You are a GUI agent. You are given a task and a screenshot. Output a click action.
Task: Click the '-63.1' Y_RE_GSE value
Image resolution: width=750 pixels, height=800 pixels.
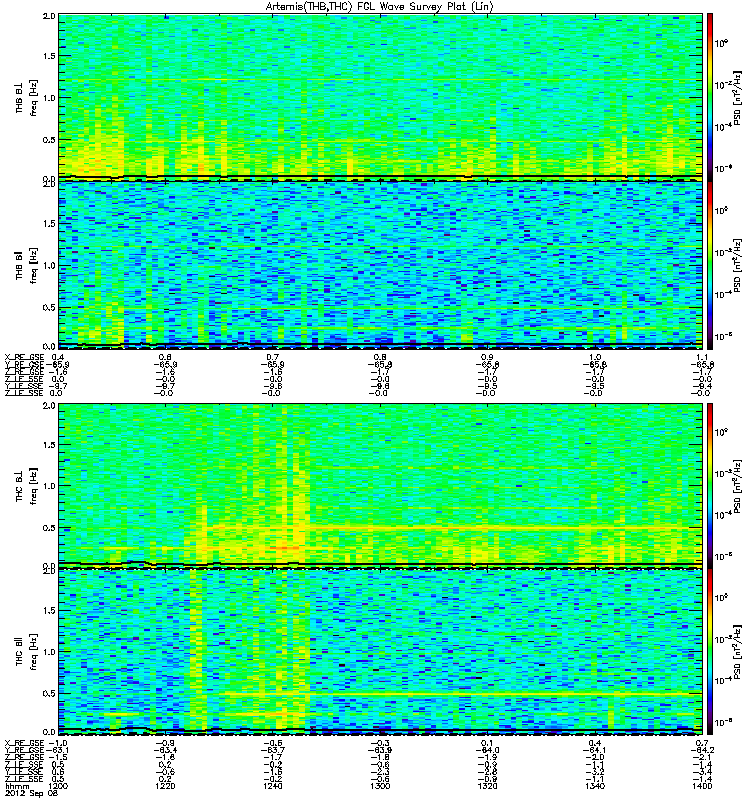click(57, 750)
